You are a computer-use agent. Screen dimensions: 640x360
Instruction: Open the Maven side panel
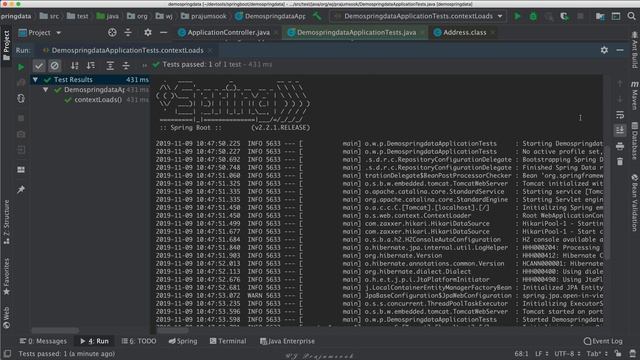click(x=635, y=95)
